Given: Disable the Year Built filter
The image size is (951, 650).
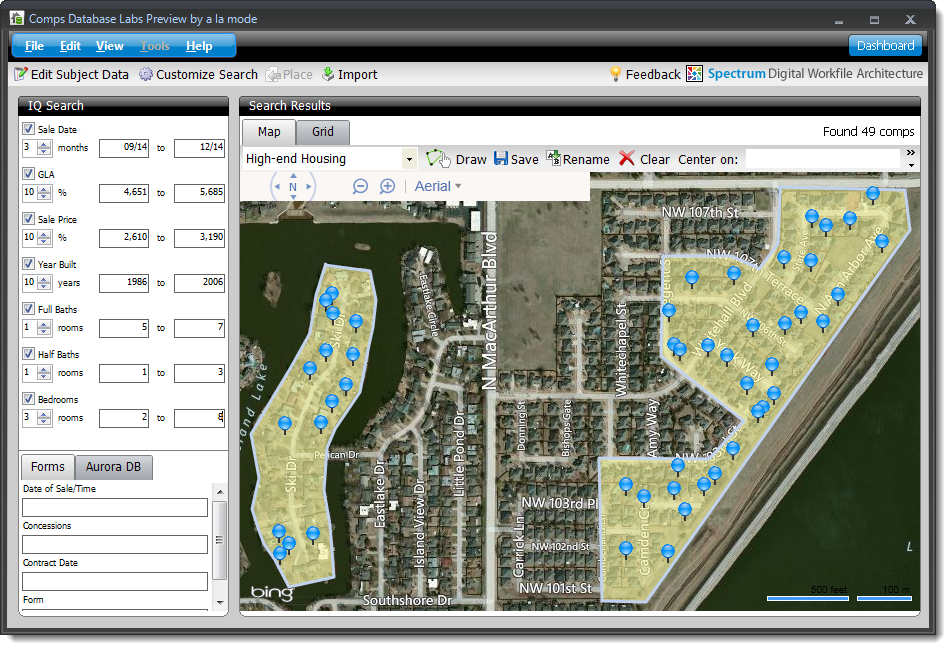Looking at the screenshot, I should pos(28,264).
